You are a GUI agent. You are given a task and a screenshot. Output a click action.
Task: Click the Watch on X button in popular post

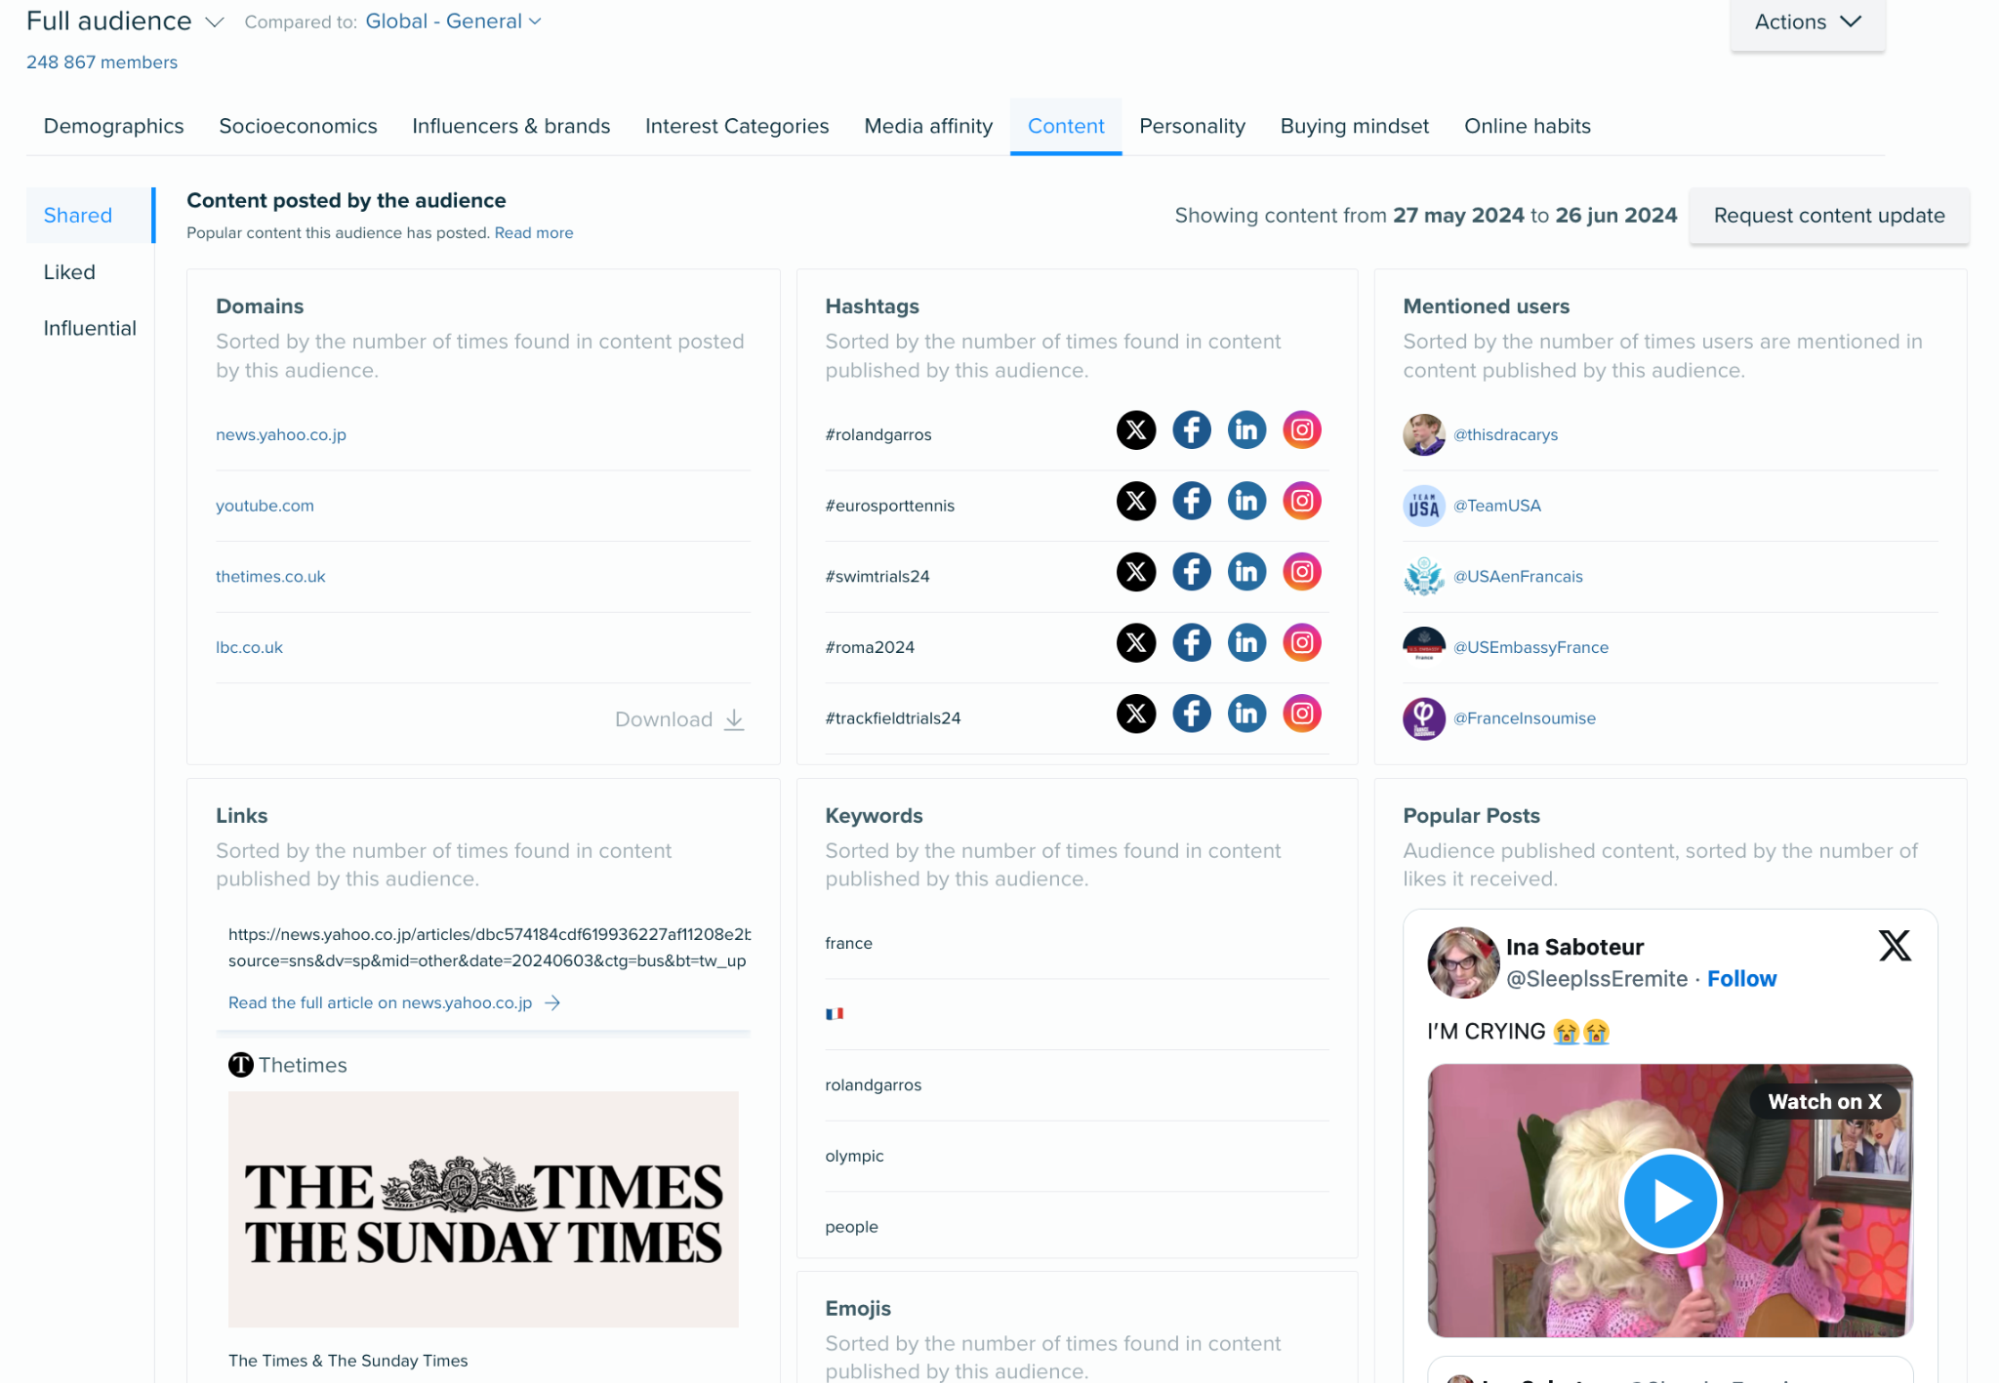click(x=1824, y=1100)
